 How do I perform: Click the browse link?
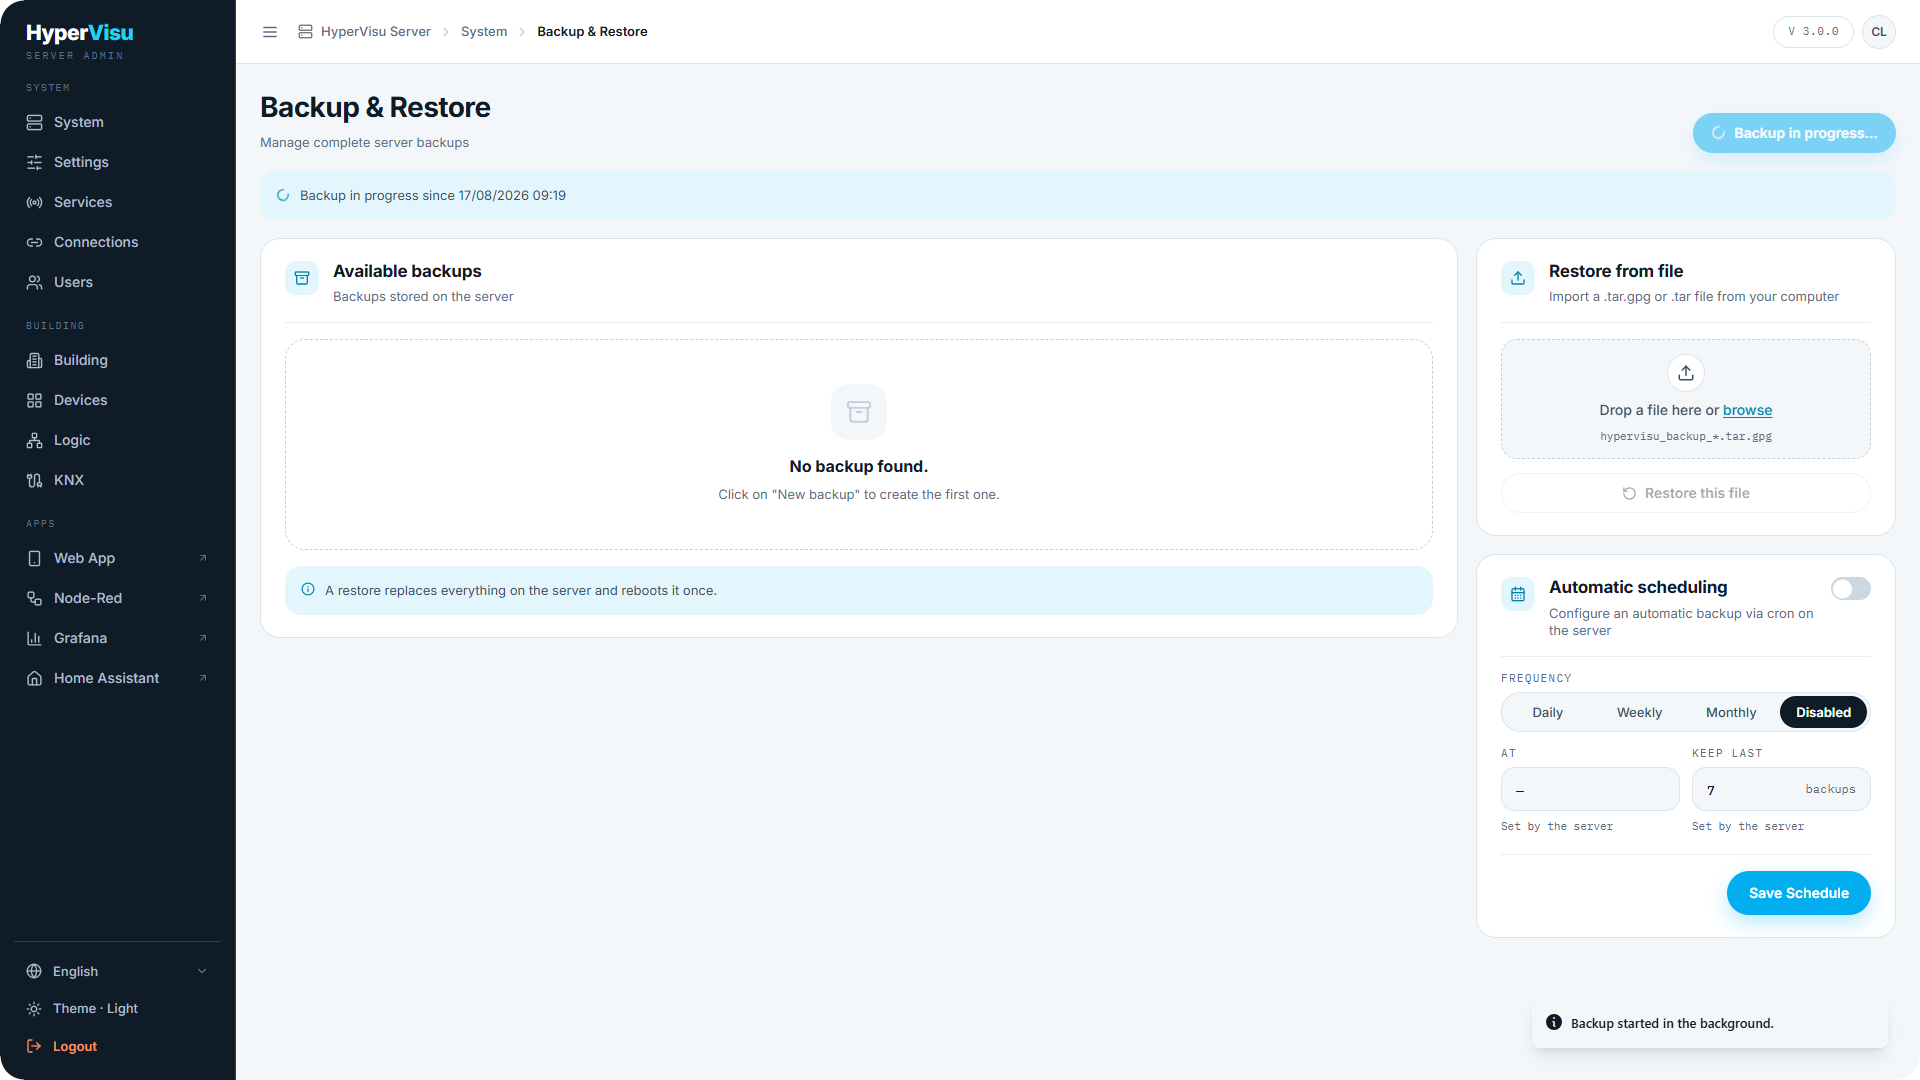[x=1747, y=410]
